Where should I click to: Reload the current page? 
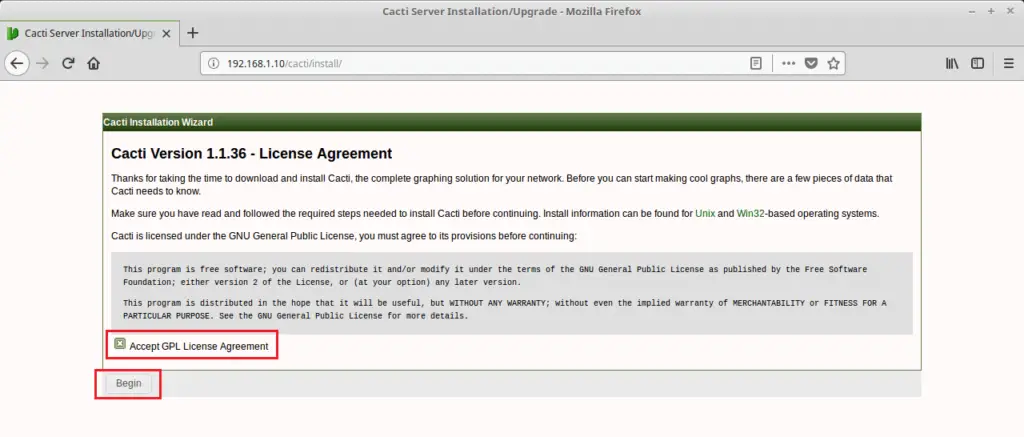[x=68, y=63]
